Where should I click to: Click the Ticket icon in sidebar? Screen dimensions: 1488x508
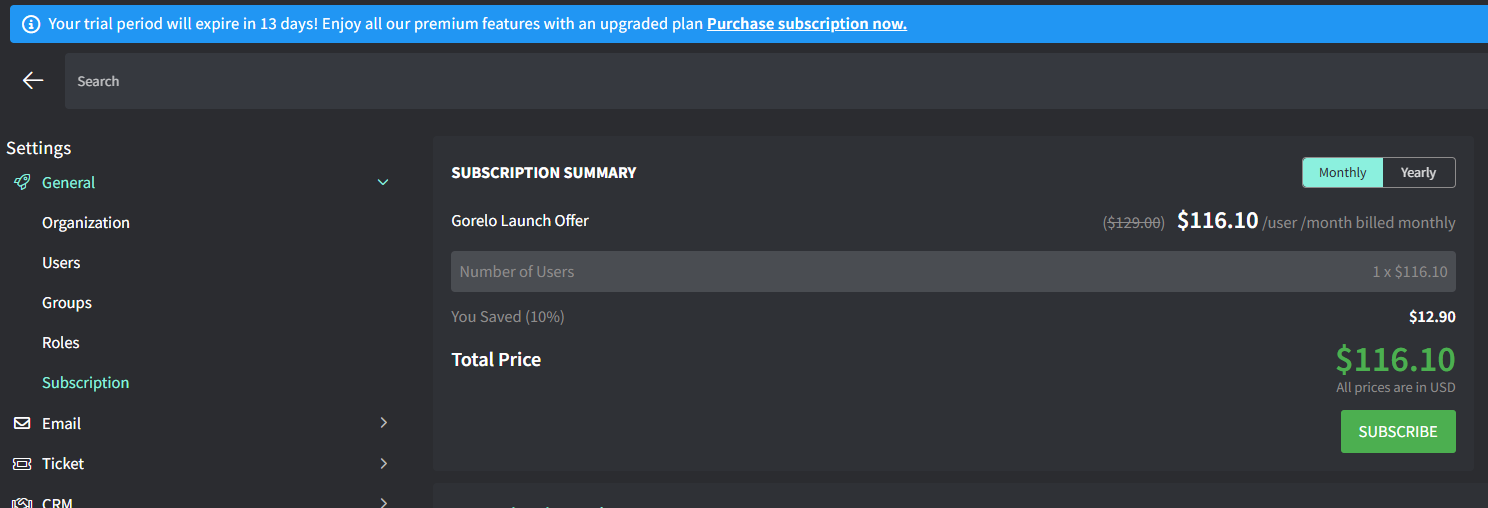tap(22, 463)
